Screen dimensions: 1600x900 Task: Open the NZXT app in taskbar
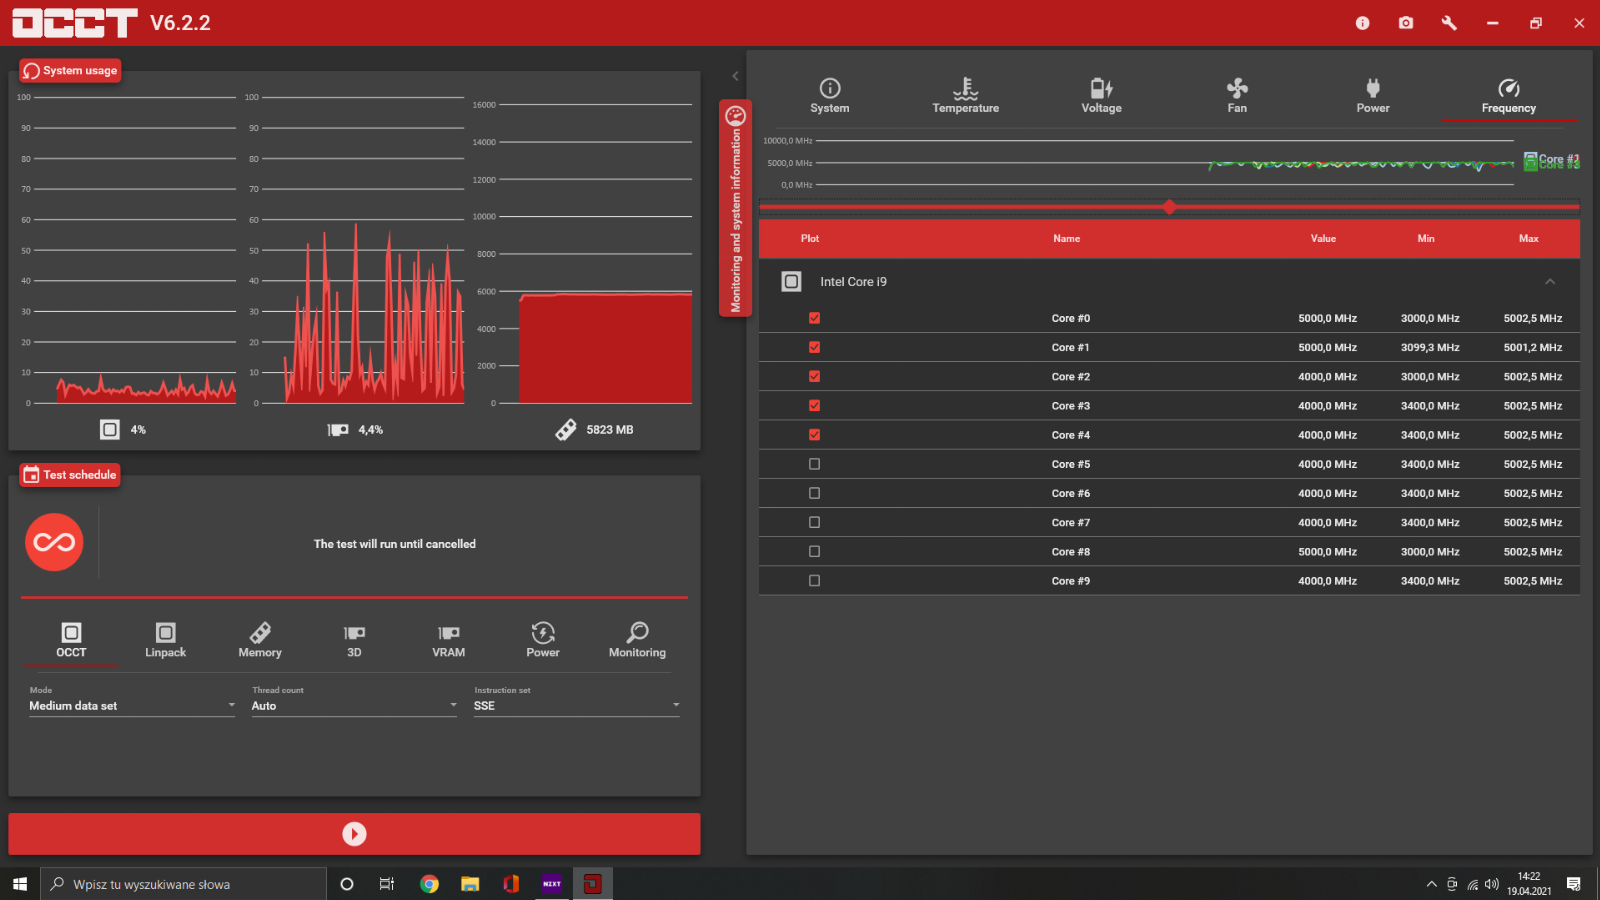tap(552, 884)
